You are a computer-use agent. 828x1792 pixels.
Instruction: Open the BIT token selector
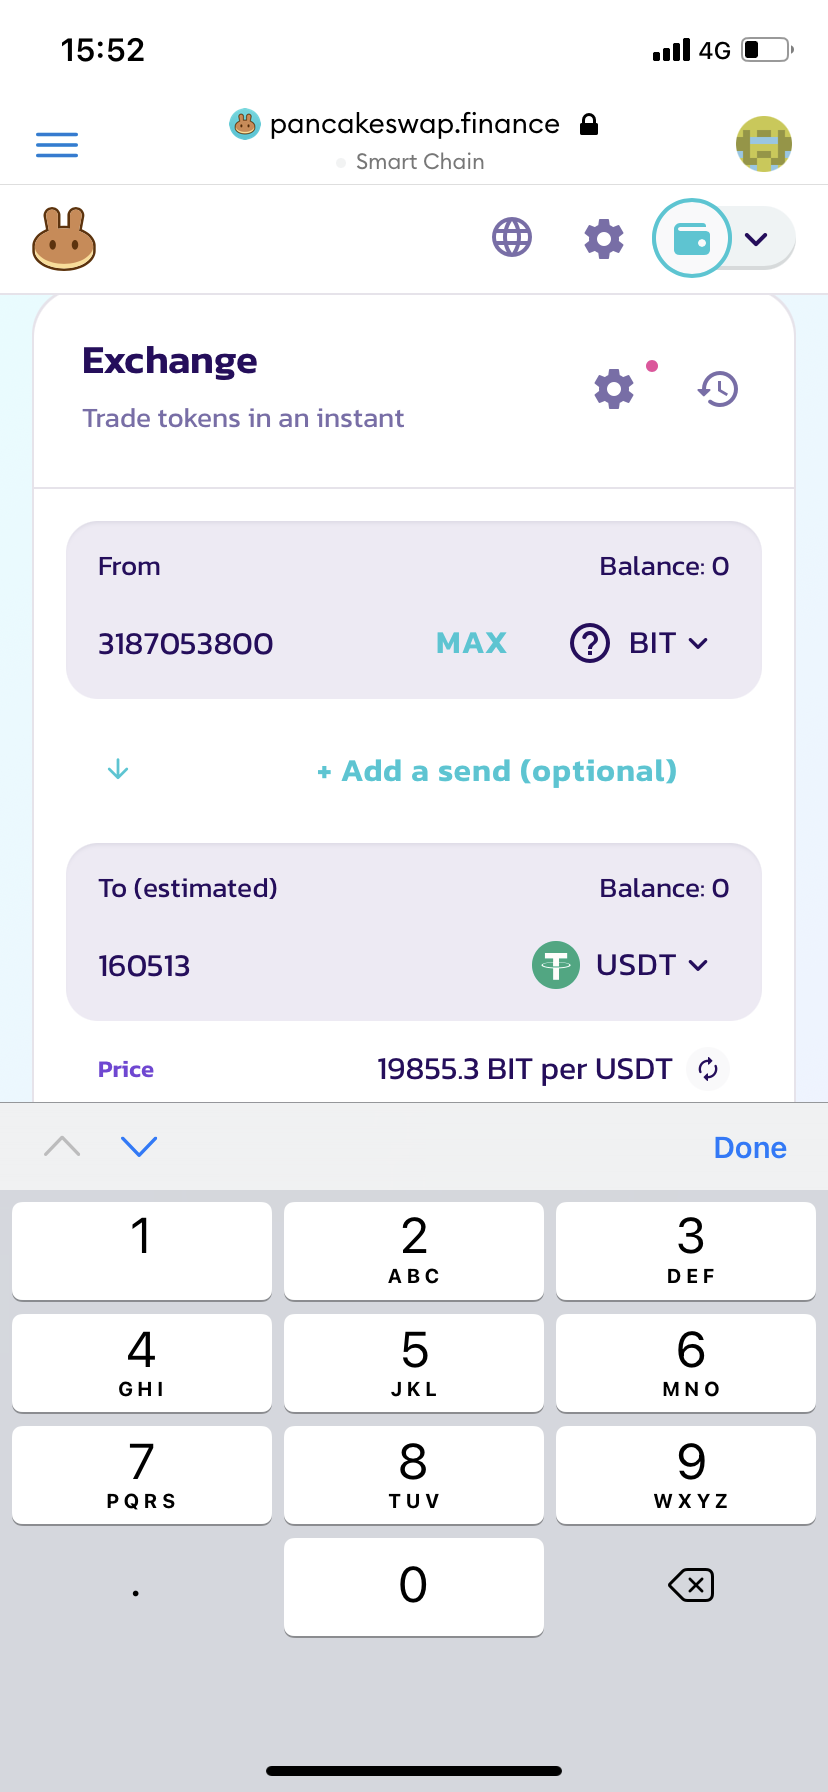[x=640, y=643]
